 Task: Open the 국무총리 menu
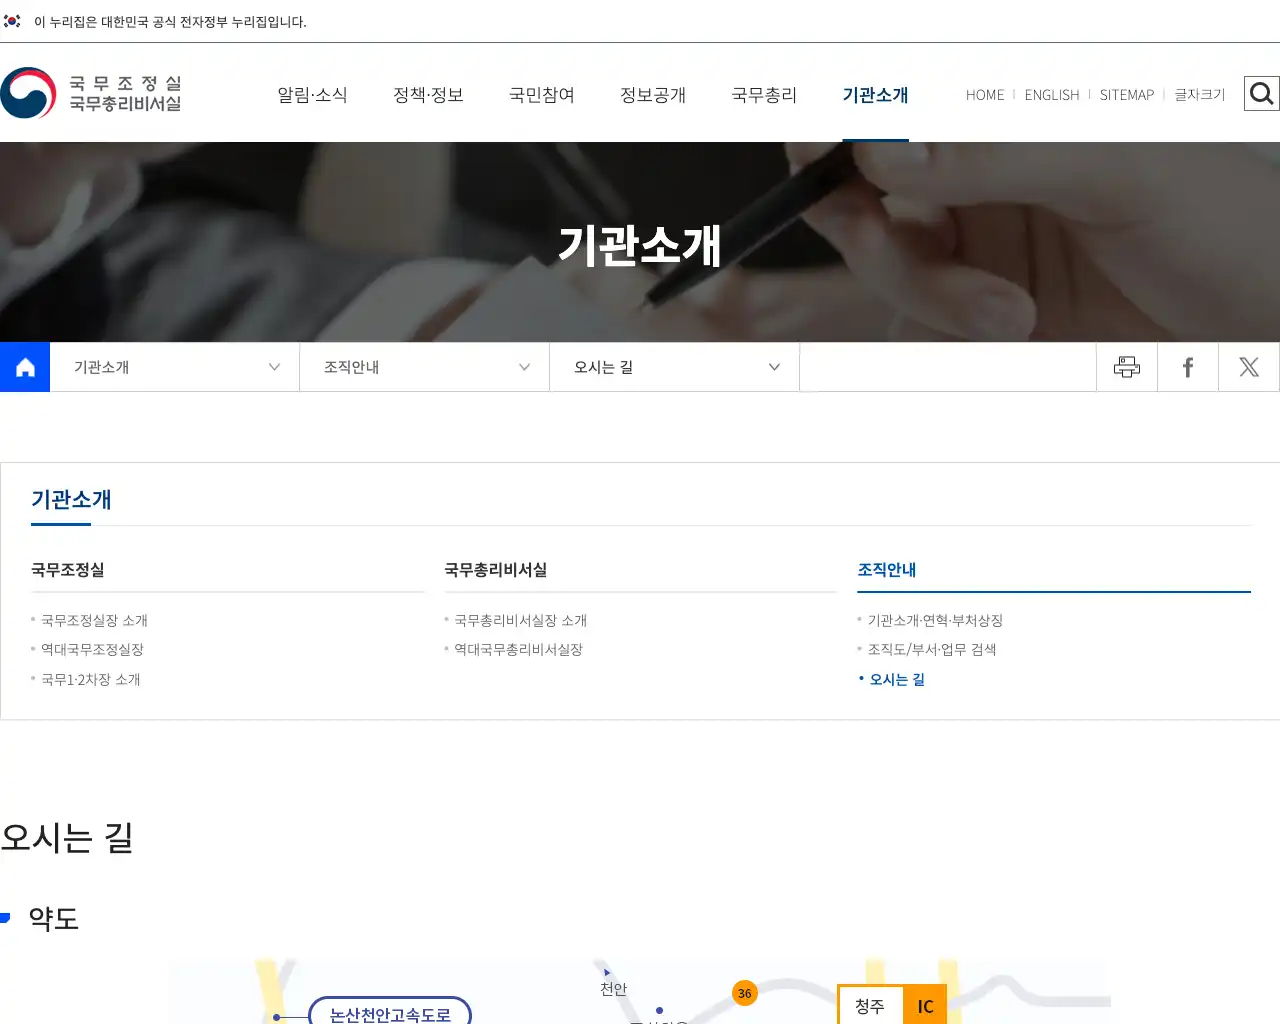764,95
